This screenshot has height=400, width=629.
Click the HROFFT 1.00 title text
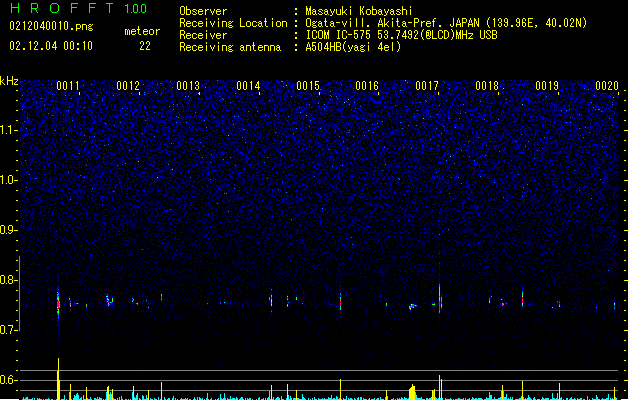(x=79, y=8)
